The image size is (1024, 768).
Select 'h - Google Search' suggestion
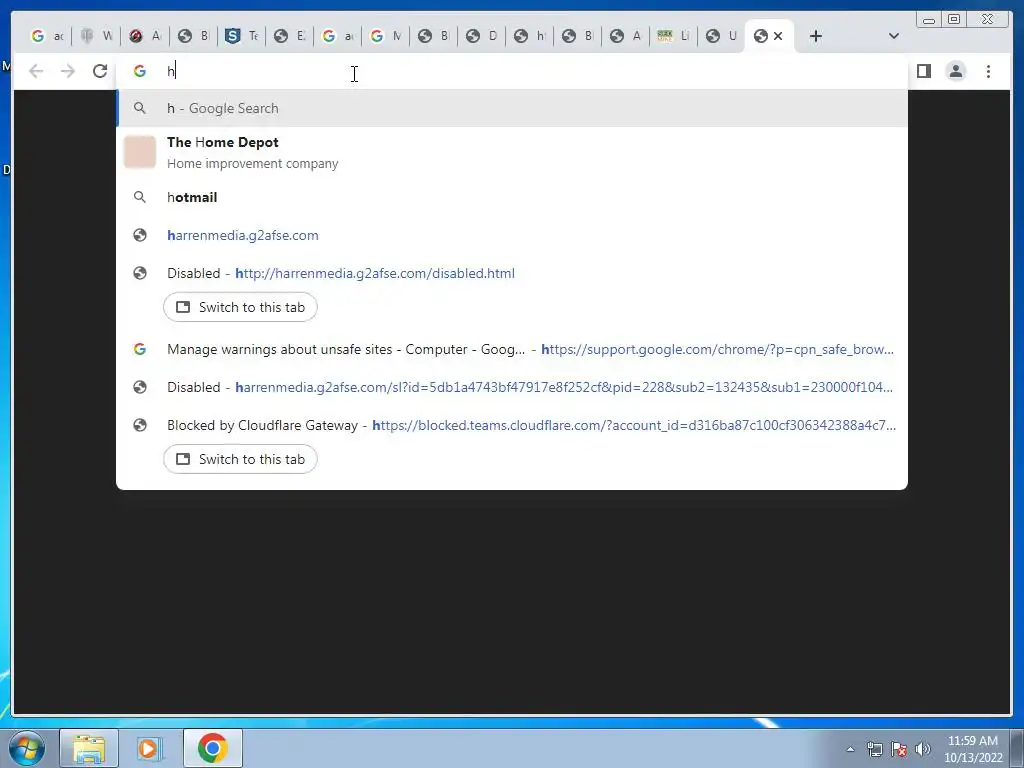[512, 108]
